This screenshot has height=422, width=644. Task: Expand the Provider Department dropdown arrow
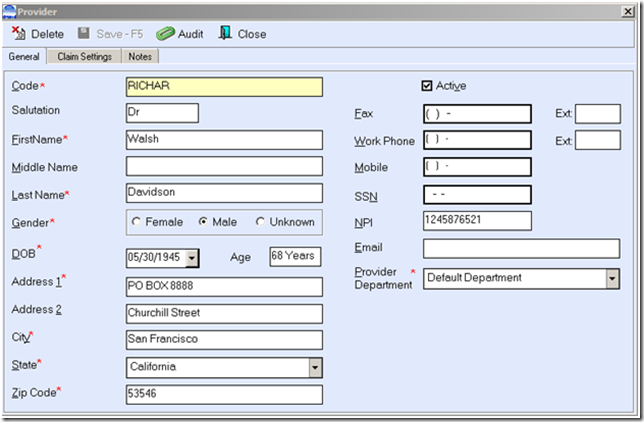coord(612,279)
